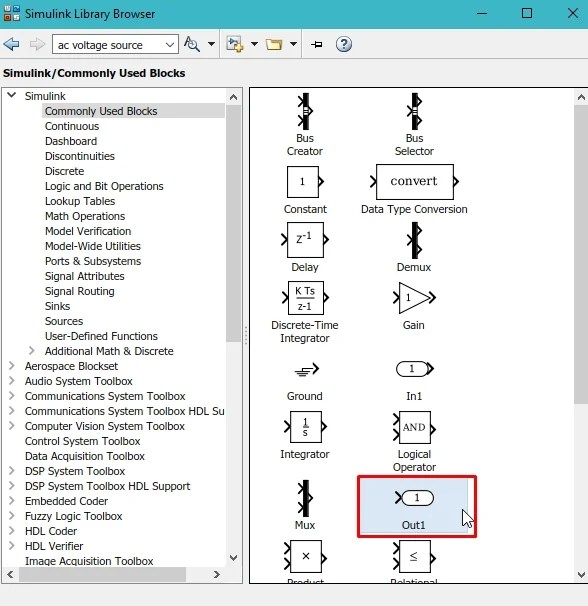Open the folder dropdown arrow
Viewport: 588px width, 606px height.
click(x=293, y=44)
